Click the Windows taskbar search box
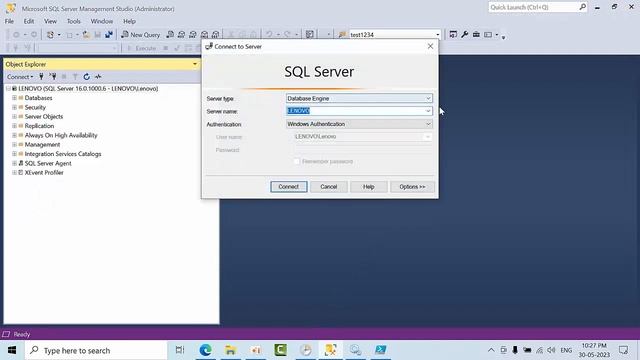This screenshot has width=640, height=360. coord(96,350)
